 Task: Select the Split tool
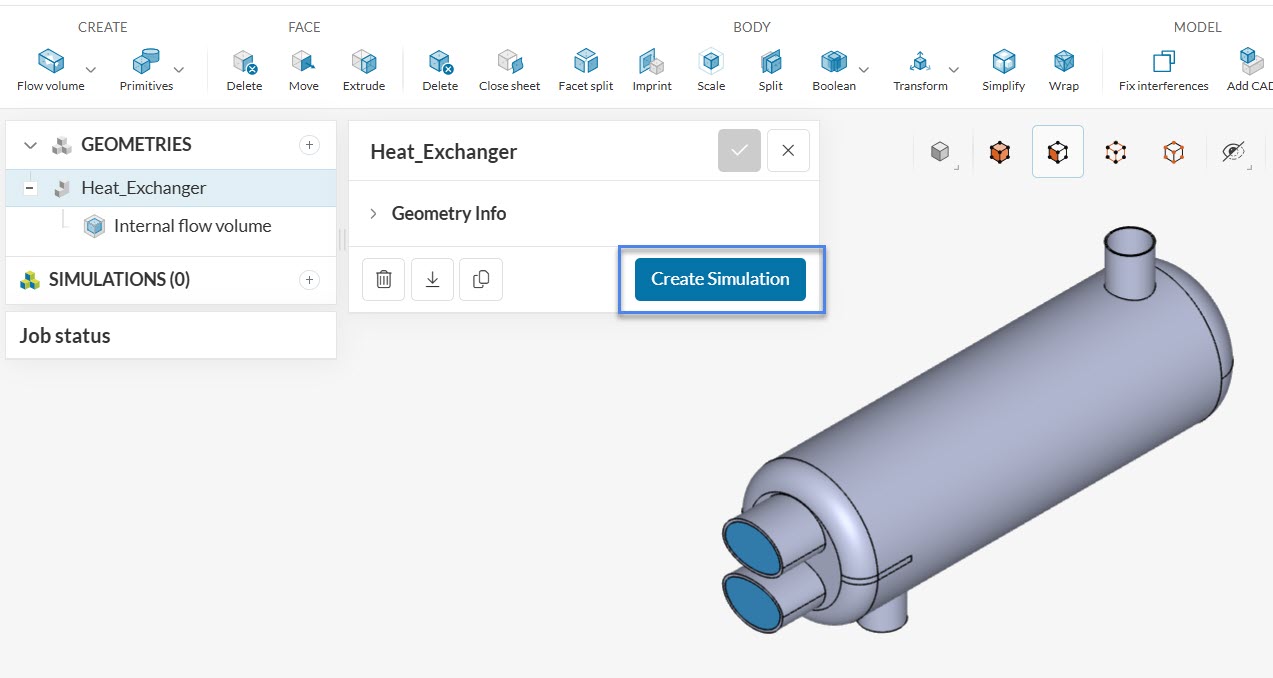(x=771, y=70)
